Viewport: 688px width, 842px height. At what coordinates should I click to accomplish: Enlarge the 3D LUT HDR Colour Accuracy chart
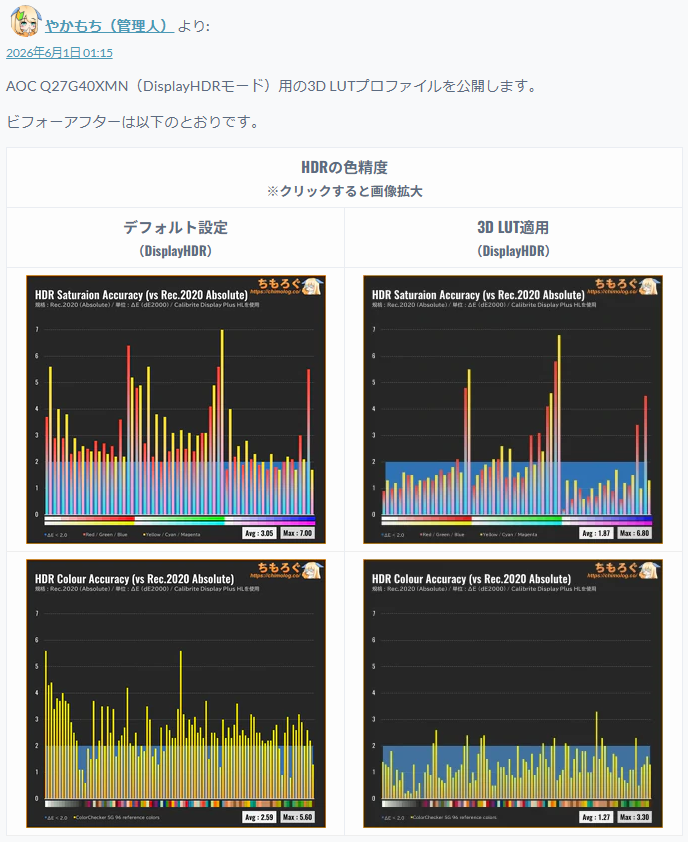click(x=513, y=693)
